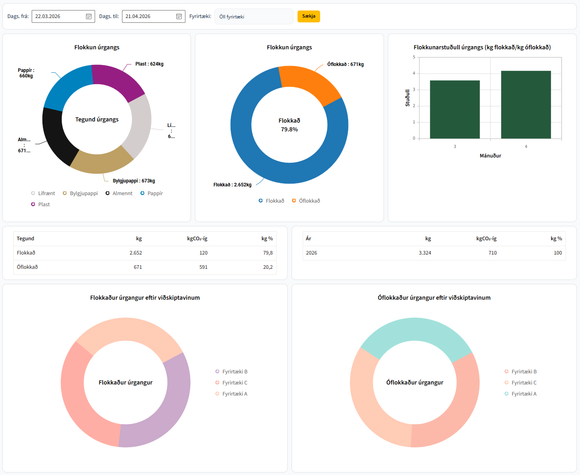Click the month 3 bar in sorting ratio chart
The width and height of the screenshot is (580, 475).
tap(455, 110)
